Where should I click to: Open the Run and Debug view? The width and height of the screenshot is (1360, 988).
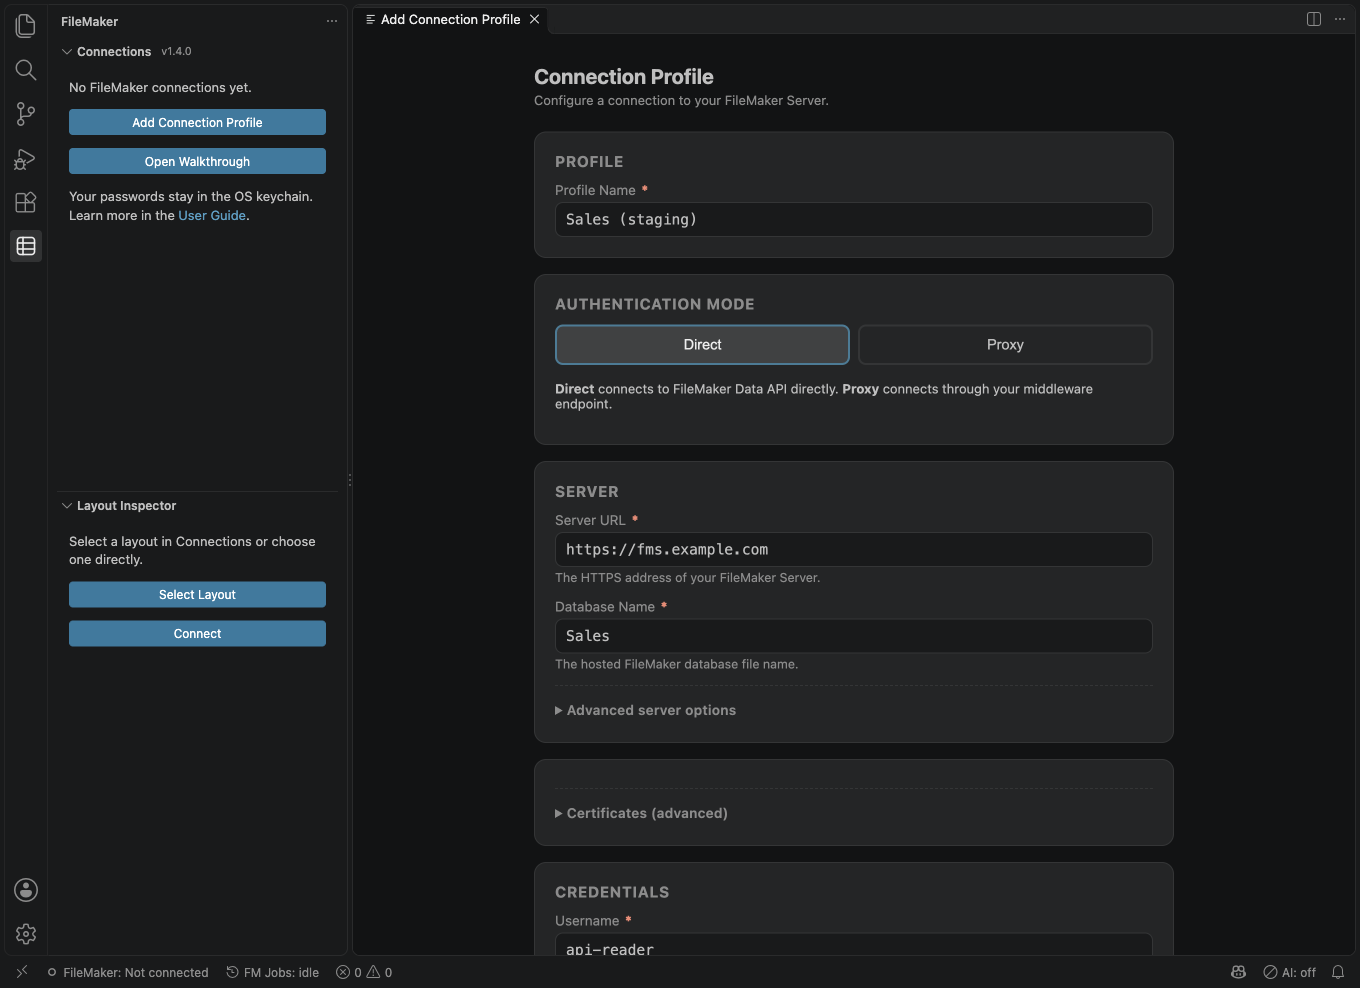(x=26, y=158)
